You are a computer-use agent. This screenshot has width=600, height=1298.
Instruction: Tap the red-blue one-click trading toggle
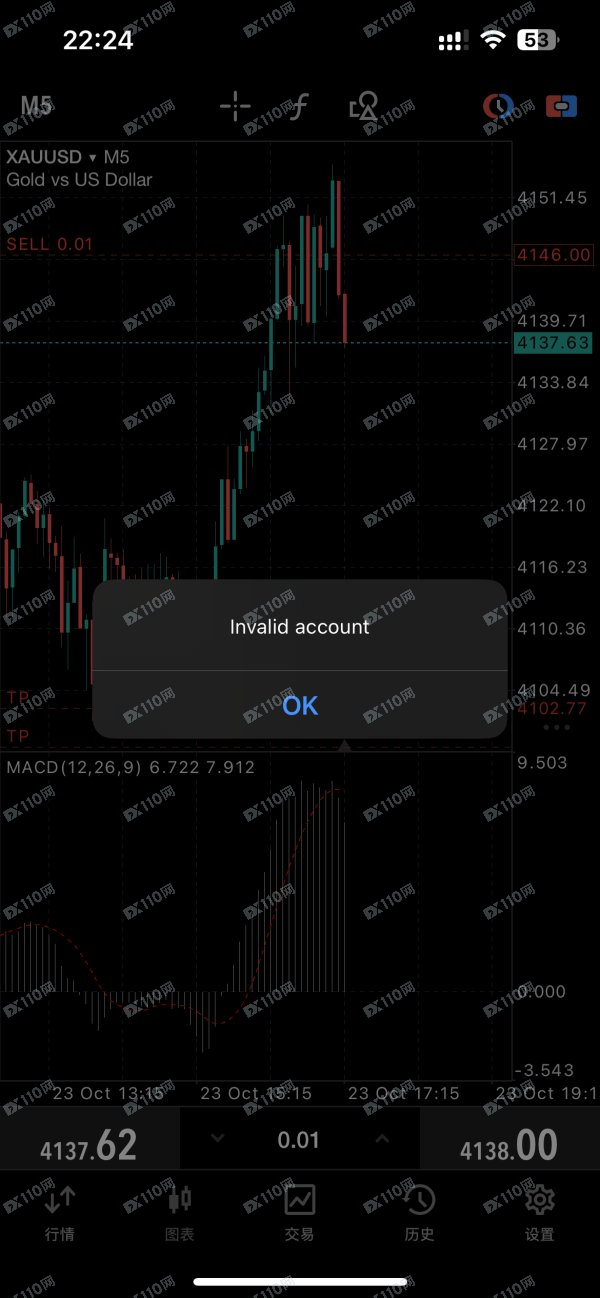(561, 106)
